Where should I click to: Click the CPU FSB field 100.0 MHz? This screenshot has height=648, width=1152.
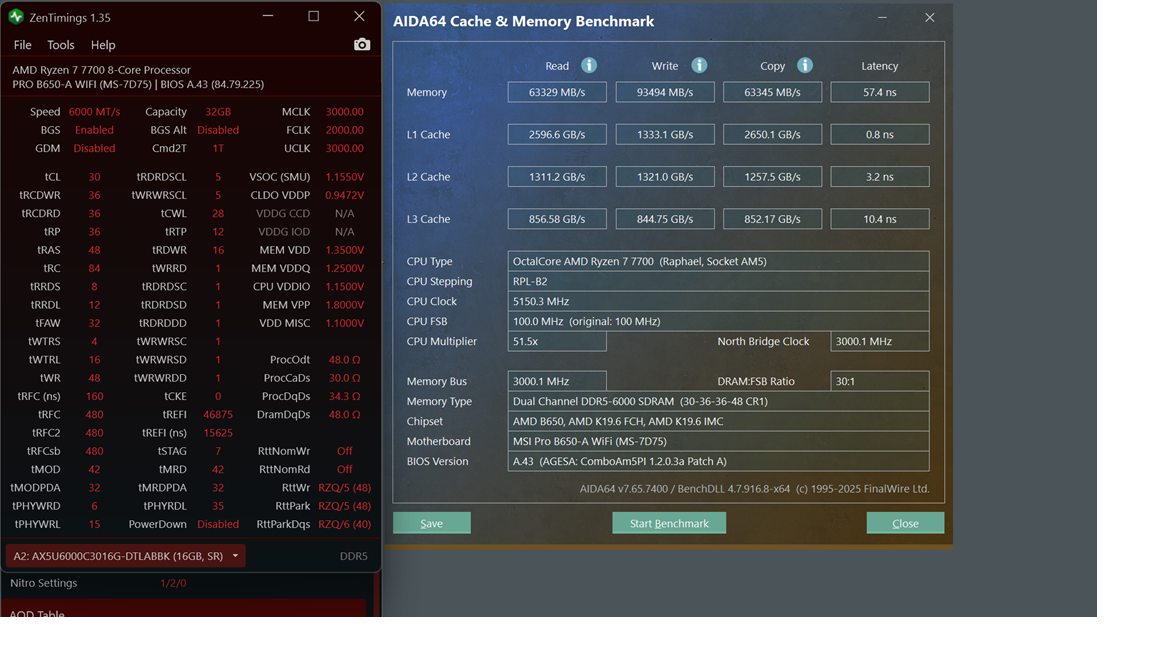coord(718,321)
